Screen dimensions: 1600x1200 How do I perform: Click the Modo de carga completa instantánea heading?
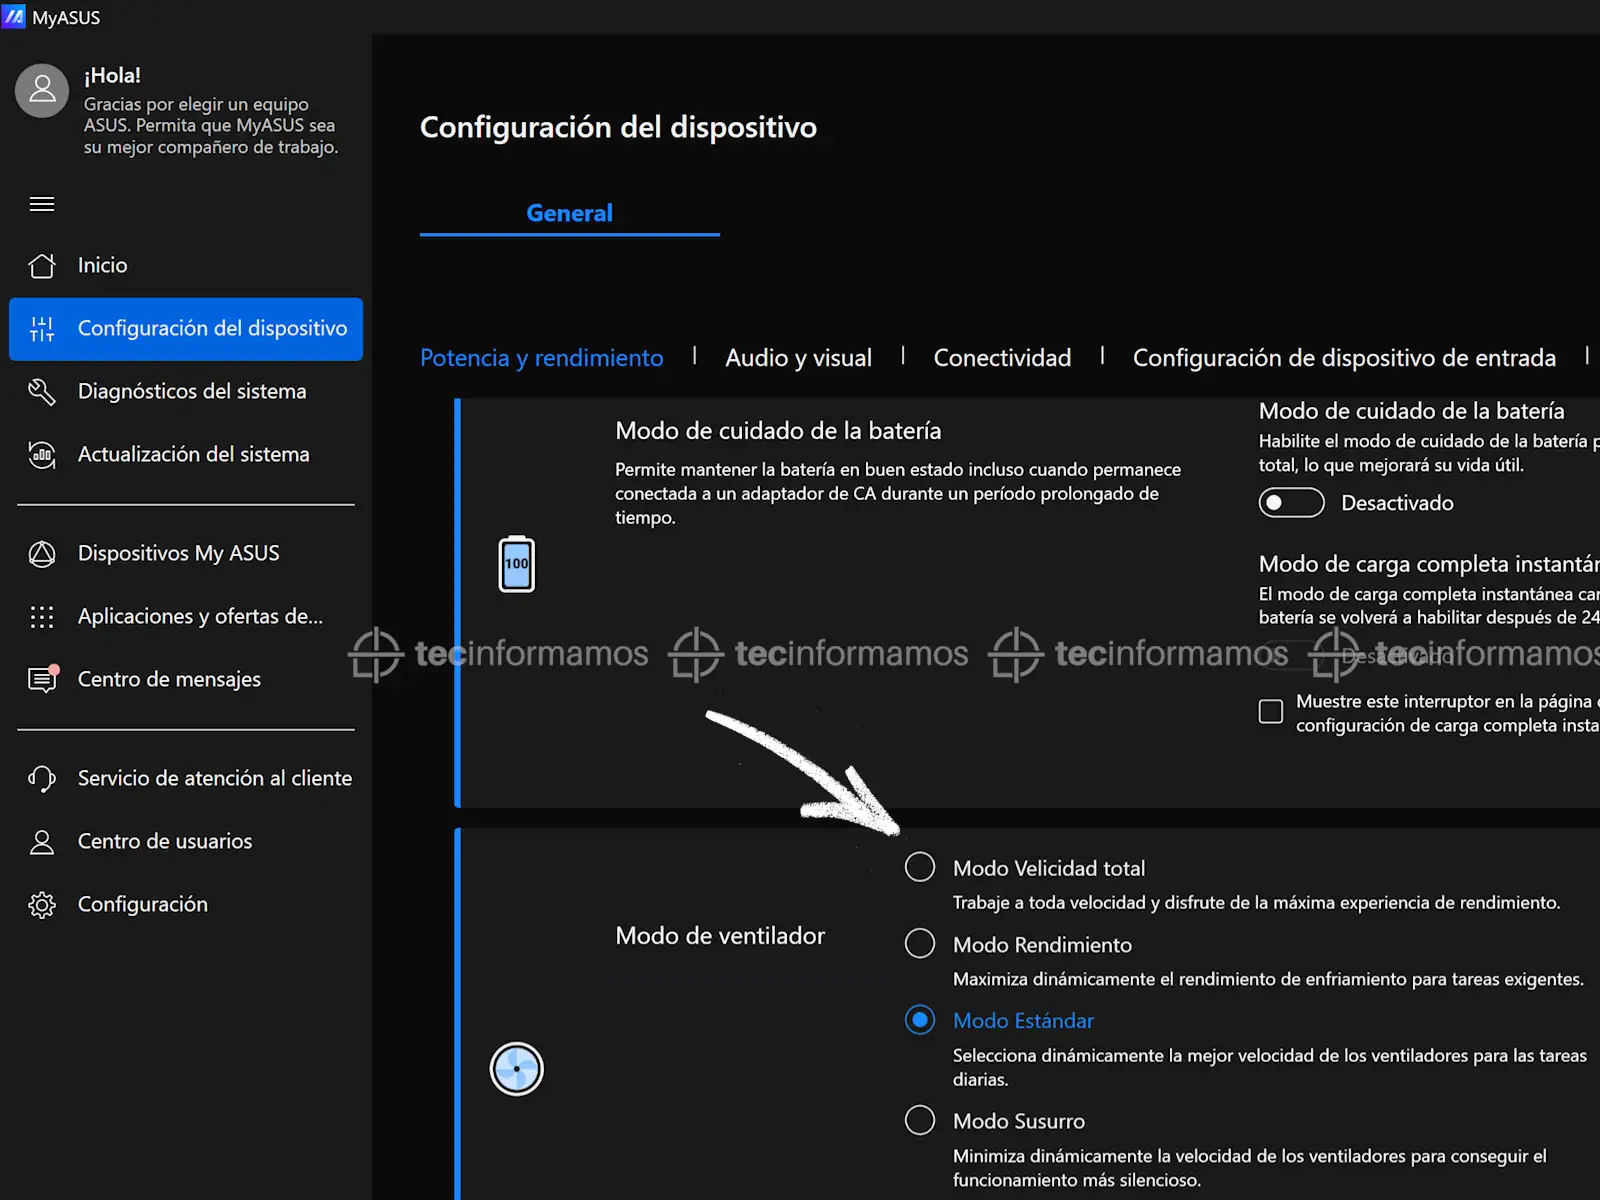tap(1429, 564)
